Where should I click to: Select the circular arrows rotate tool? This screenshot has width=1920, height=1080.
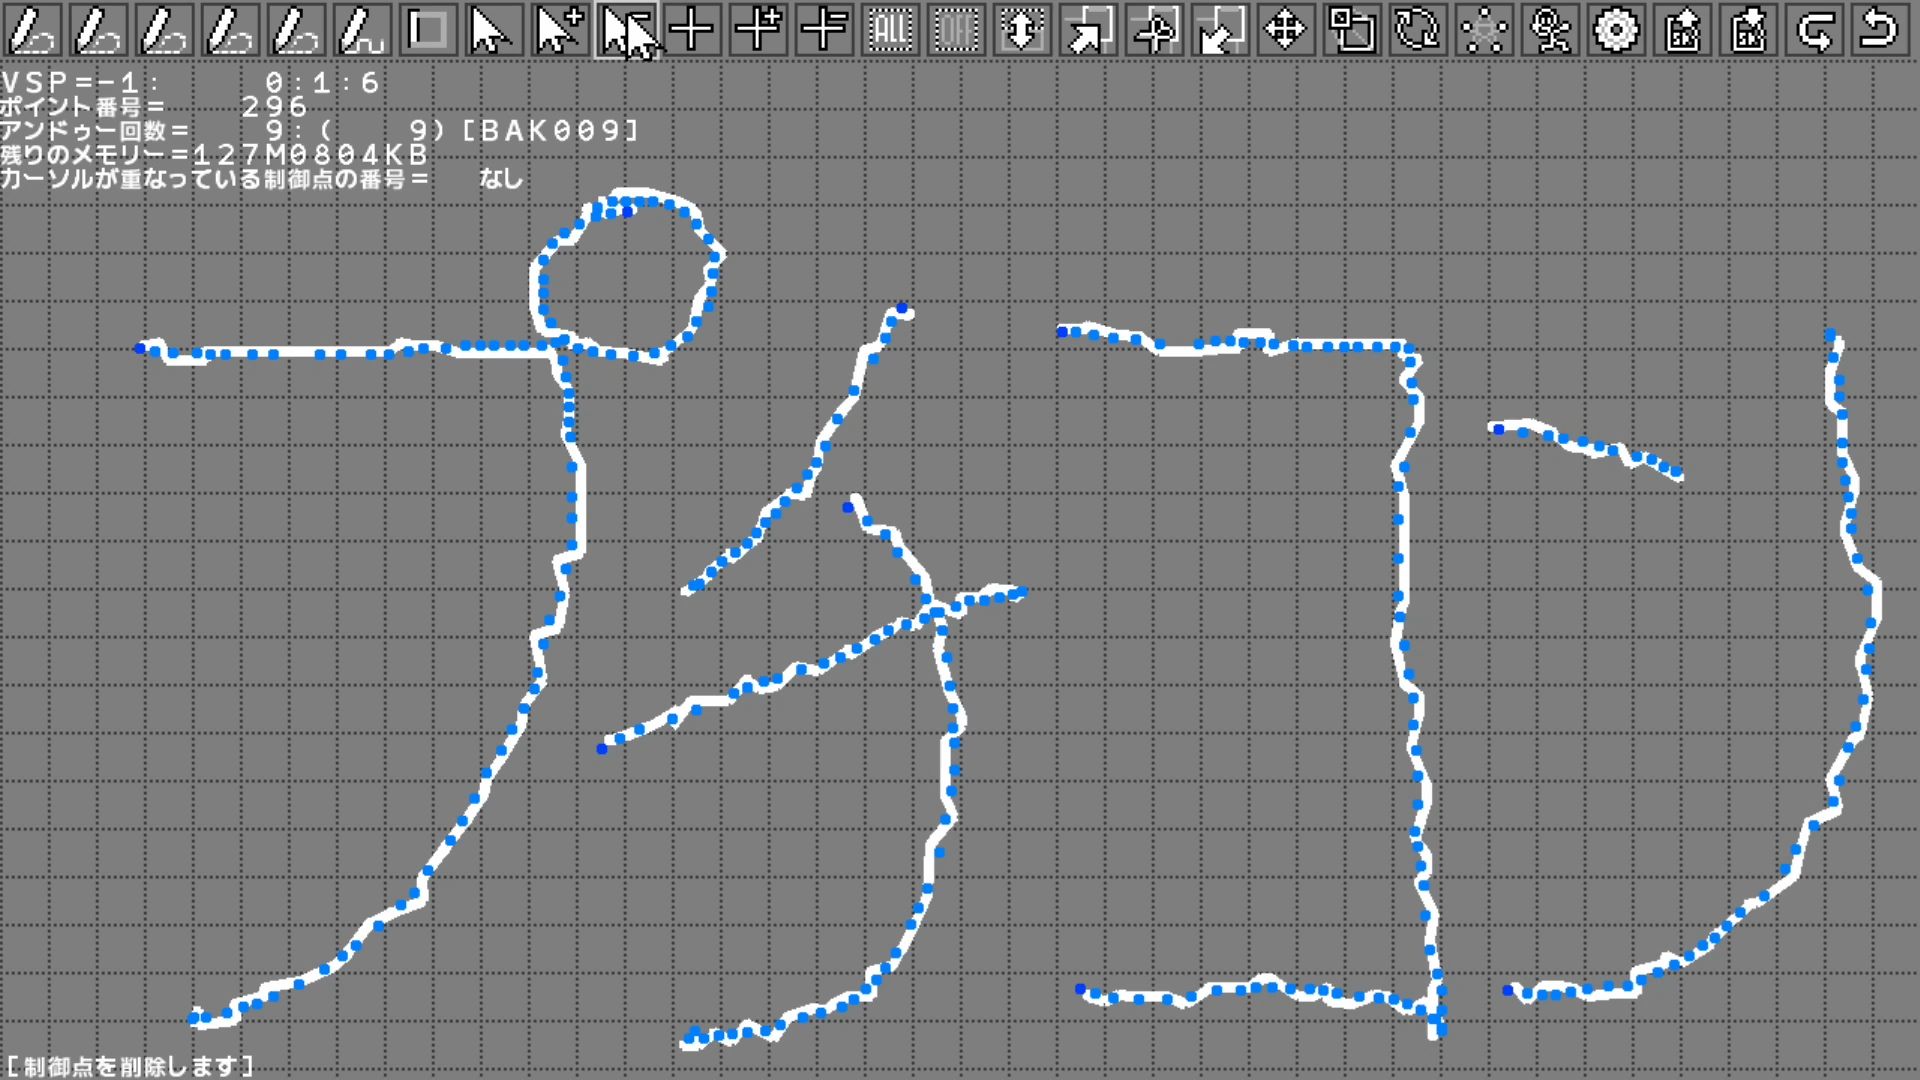coord(1418,30)
